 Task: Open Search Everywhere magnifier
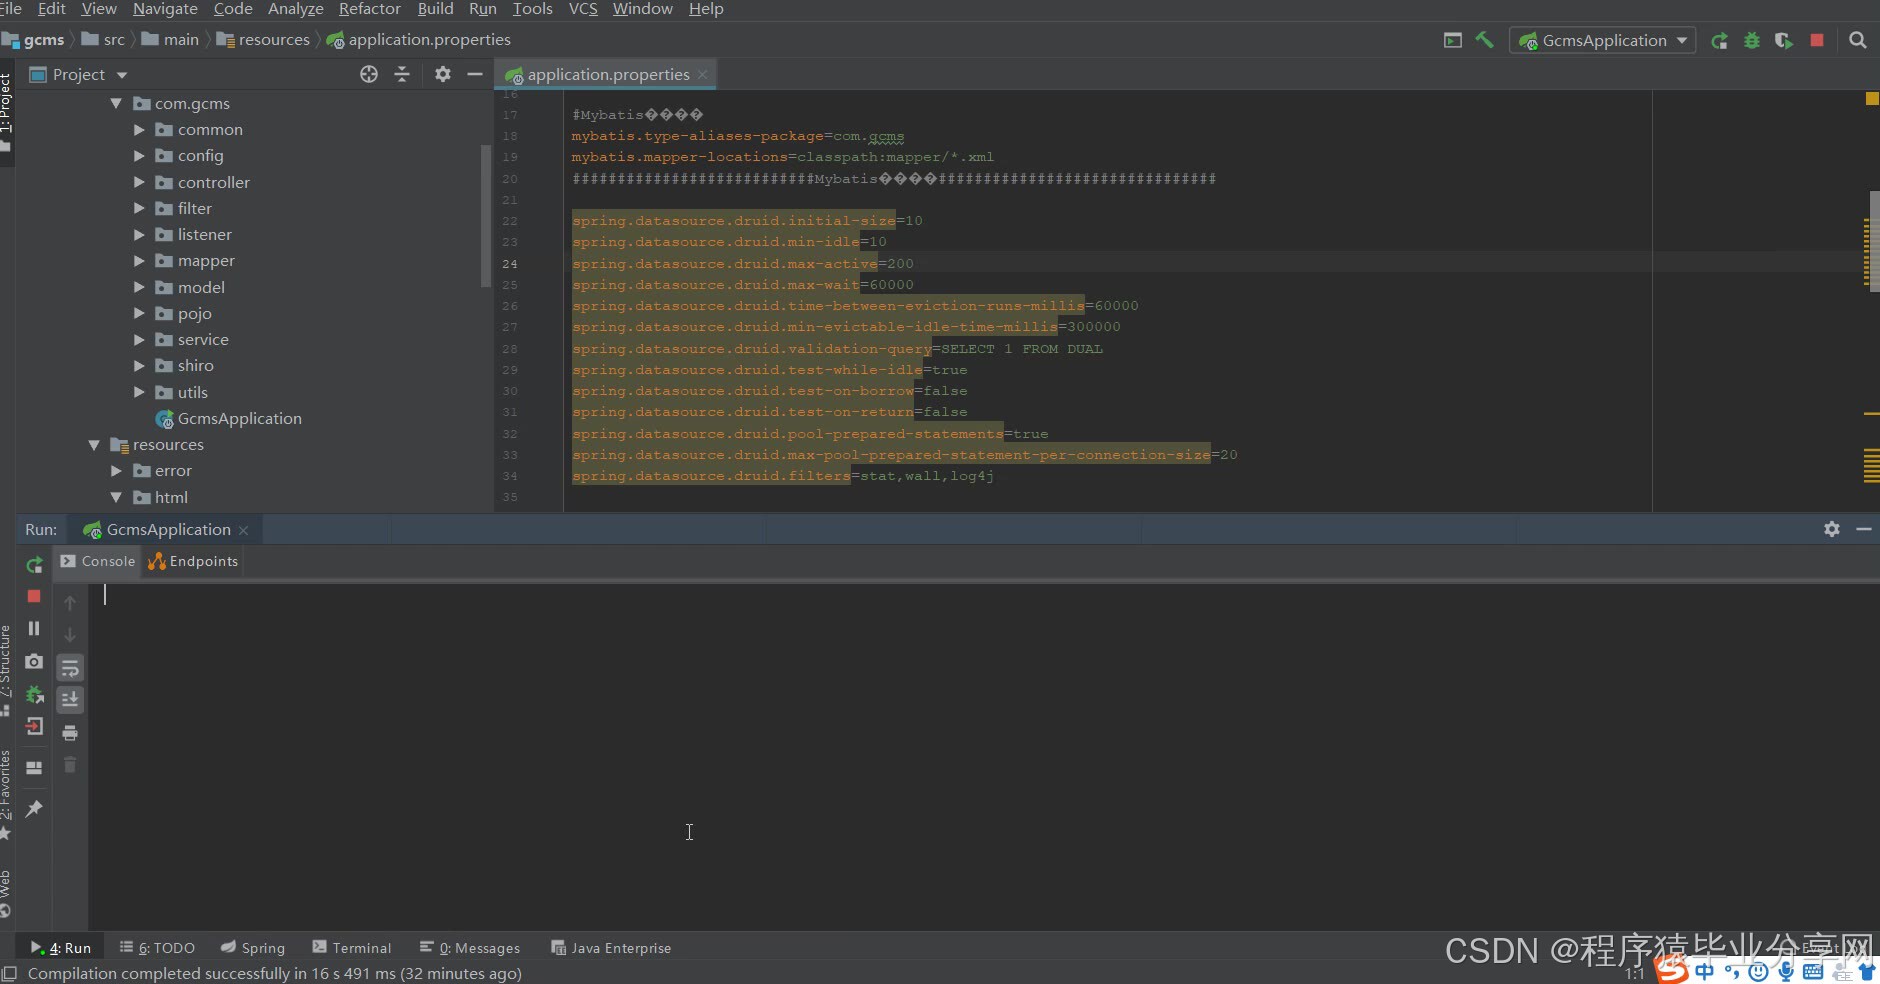[x=1858, y=40]
